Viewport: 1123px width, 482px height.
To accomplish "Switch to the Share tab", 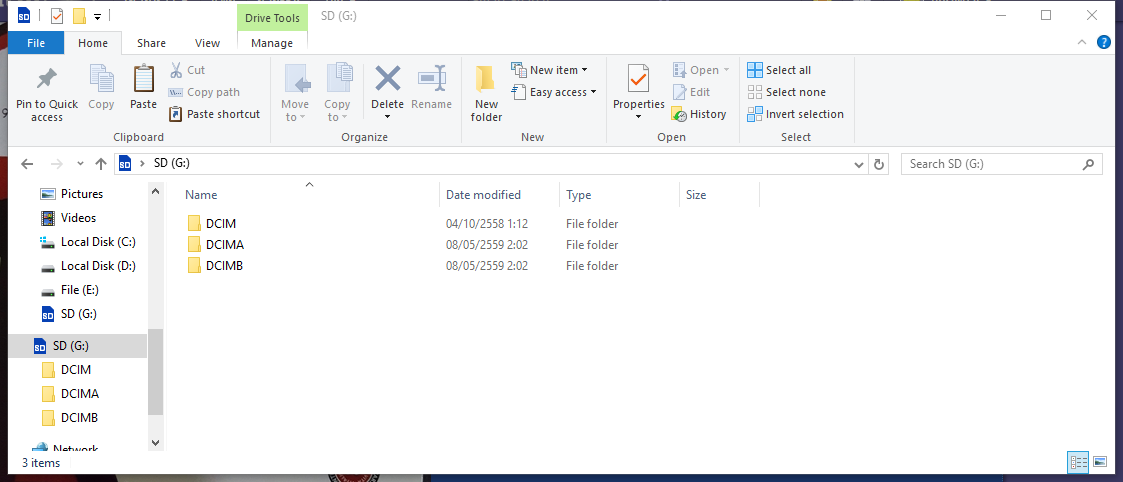I will (151, 43).
